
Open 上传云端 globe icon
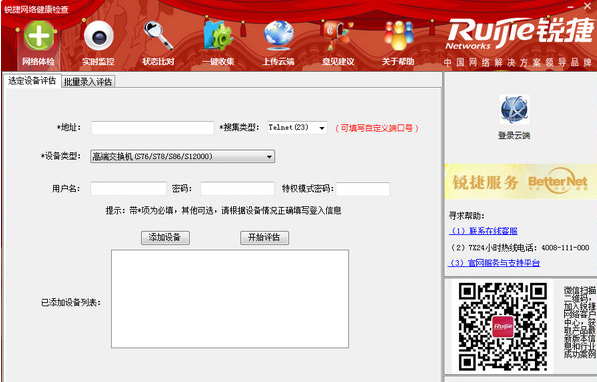tap(278, 35)
